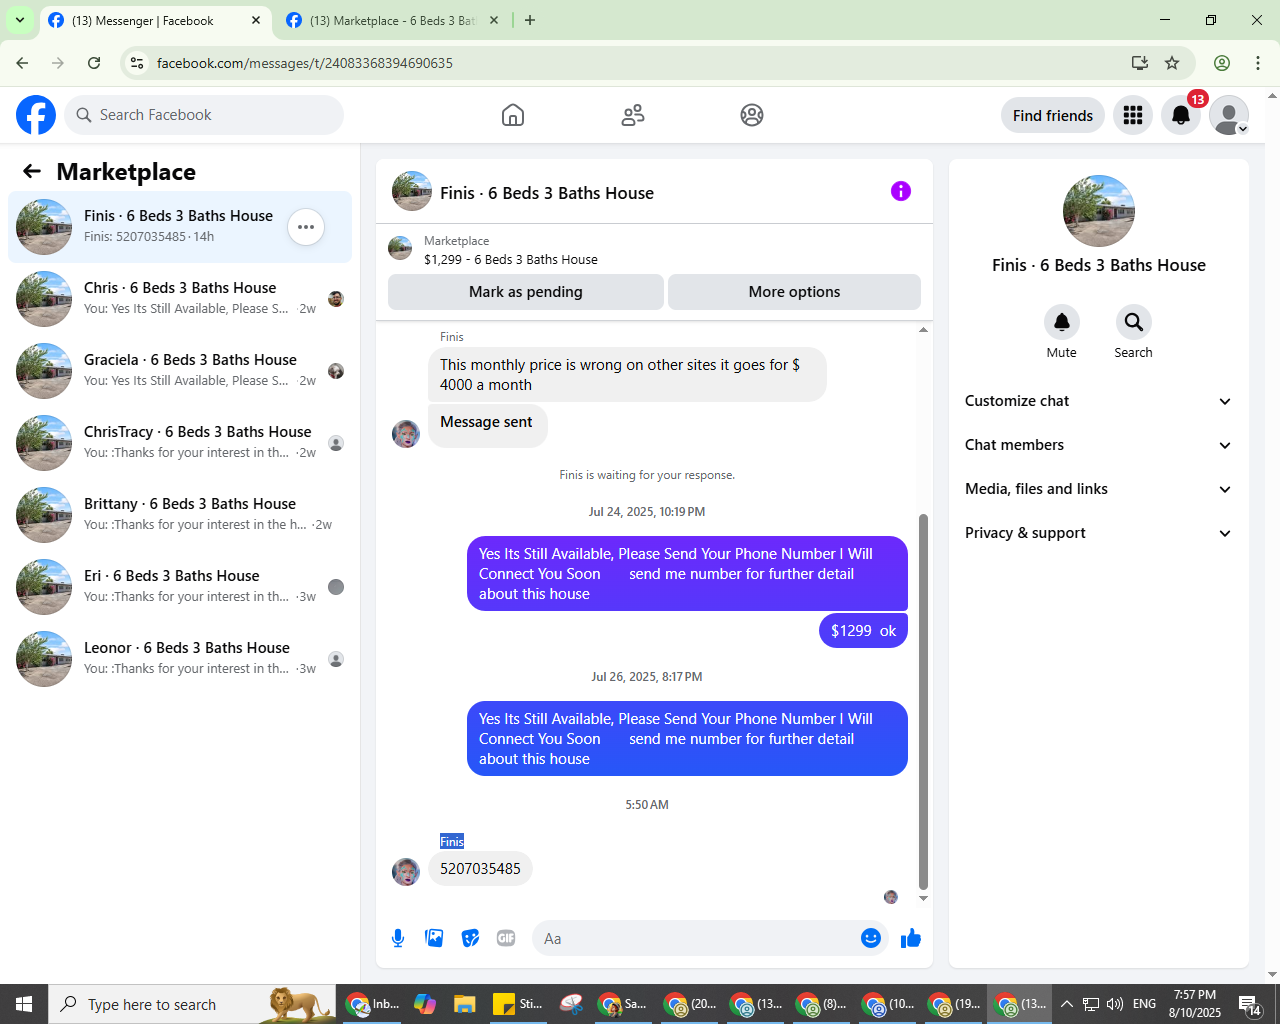Search in conversation with magnifier icon
The image size is (1280, 1024).
[x=1133, y=322]
